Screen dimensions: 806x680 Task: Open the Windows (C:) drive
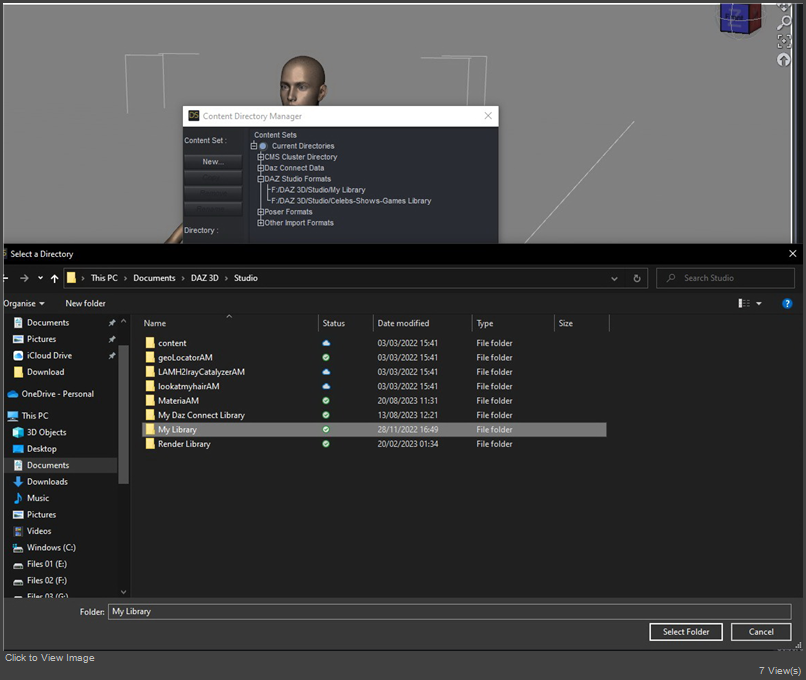(x=51, y=547)
